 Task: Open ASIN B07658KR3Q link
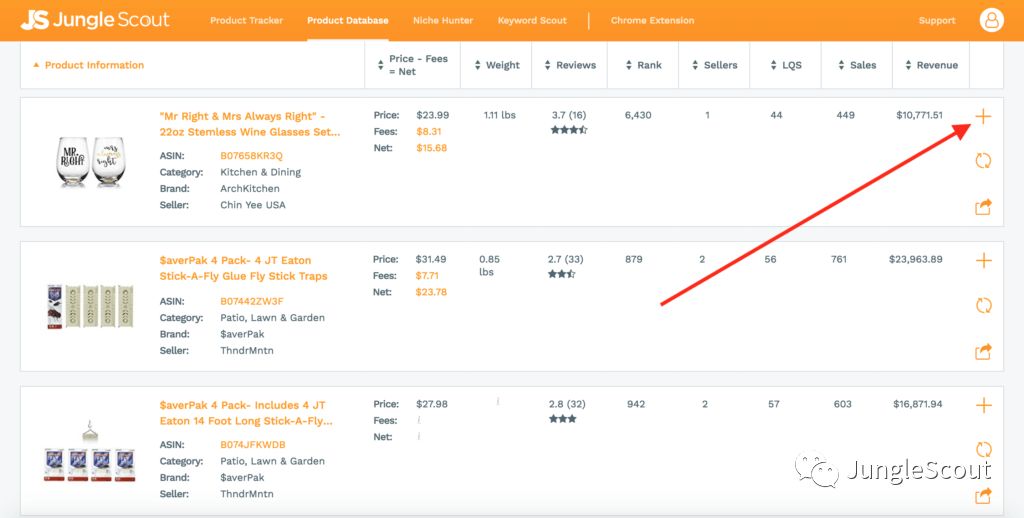pyautogui.click(x=251, y=156)
